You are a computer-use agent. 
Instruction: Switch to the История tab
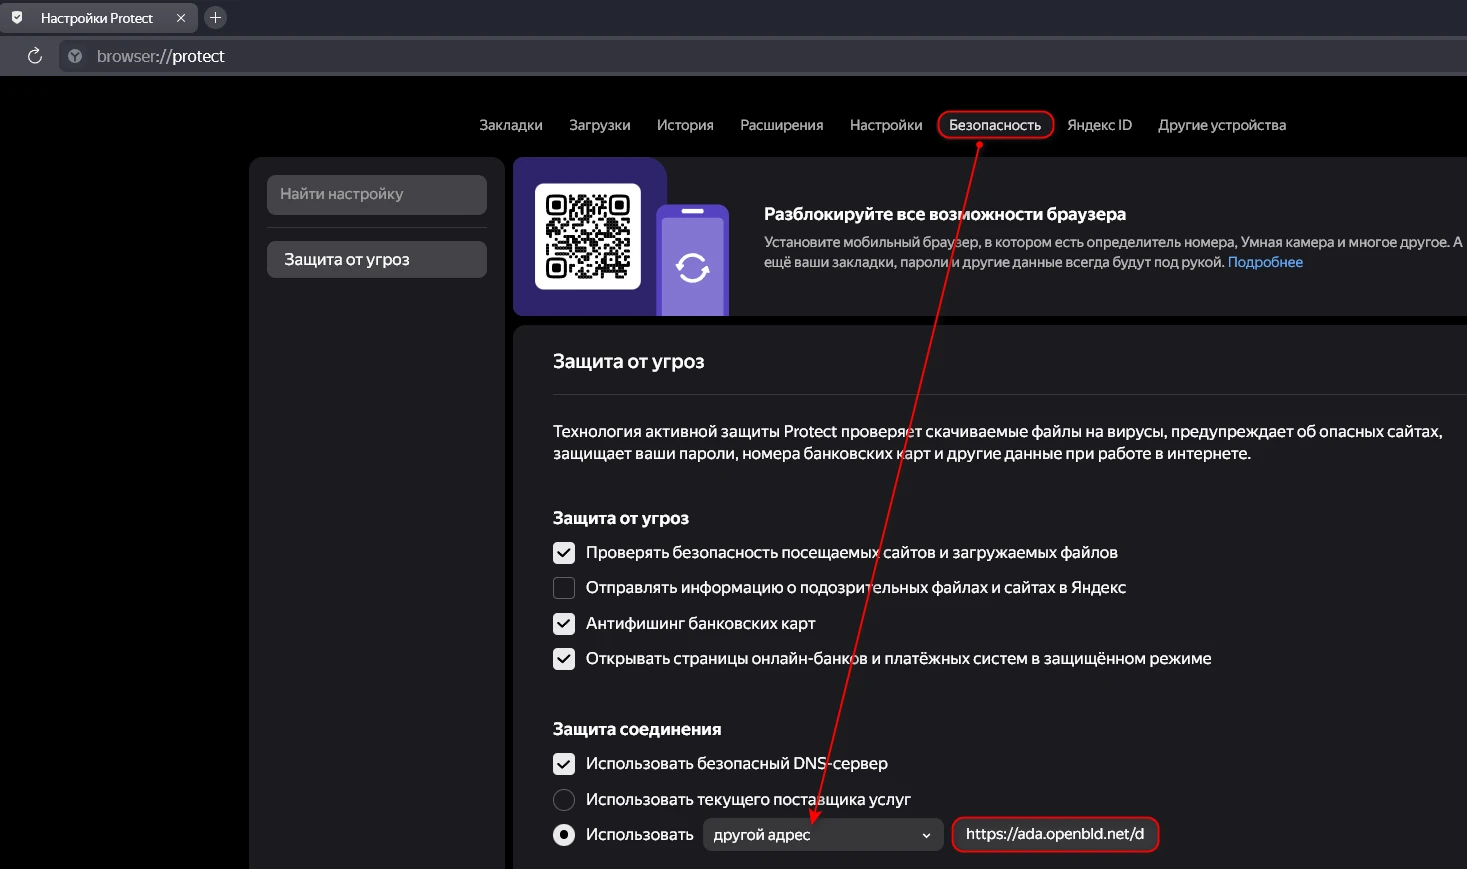[685, 125]
